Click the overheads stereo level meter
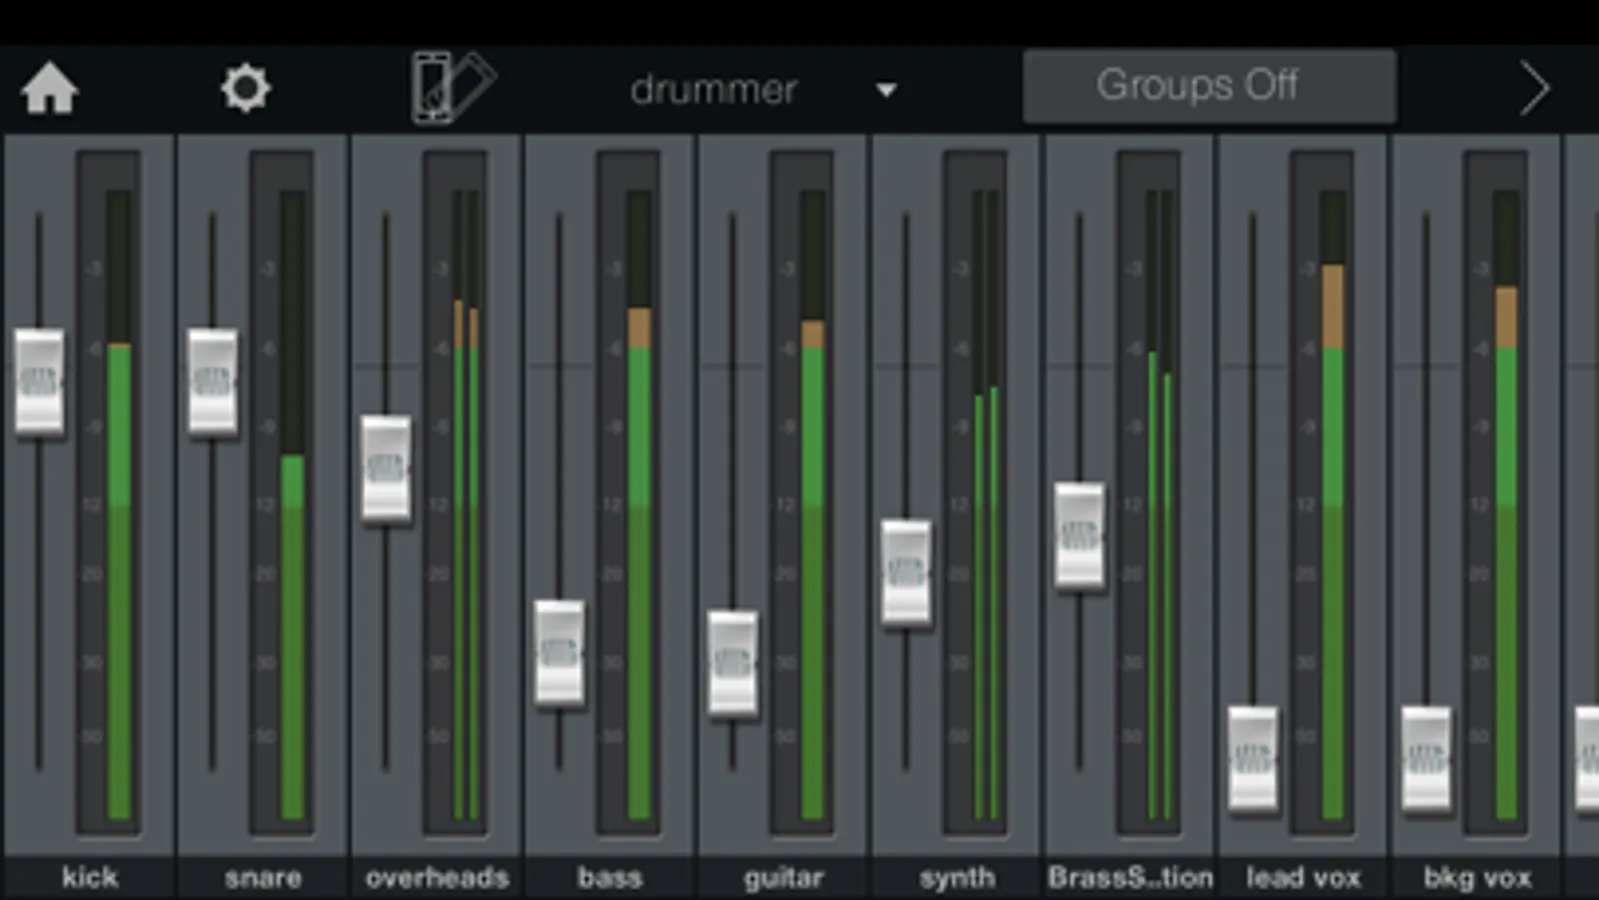1599x900 pixels. [x=466, y=505]
